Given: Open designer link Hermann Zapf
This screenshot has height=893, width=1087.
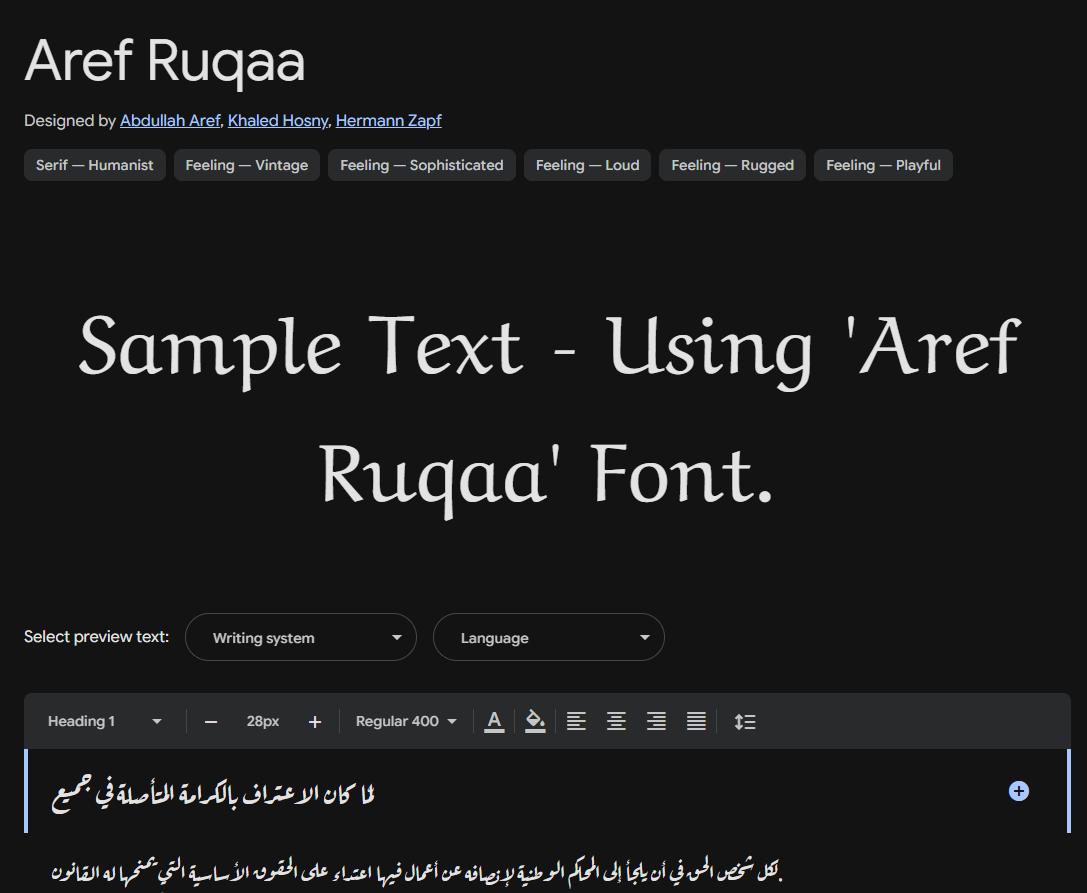Looking at the screenshot, I should click(x=388, y=121).
